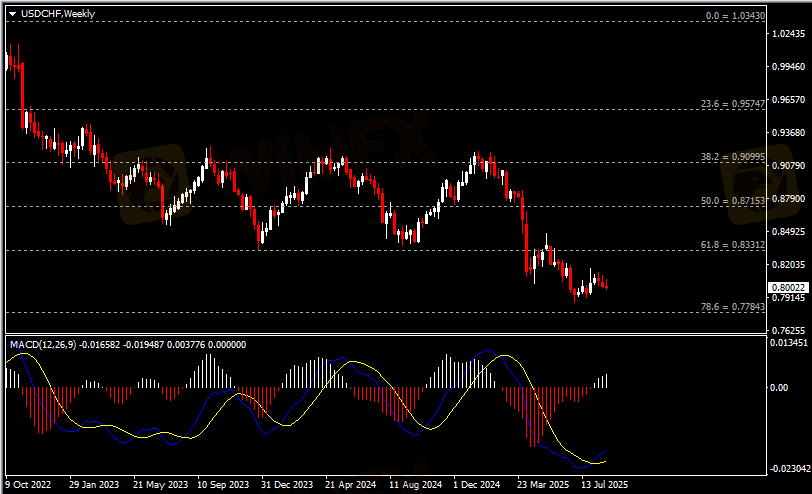Click the MACD(12,26,9) indicator label
Screen dimensions: 812x494
click(x=43, y=344)
